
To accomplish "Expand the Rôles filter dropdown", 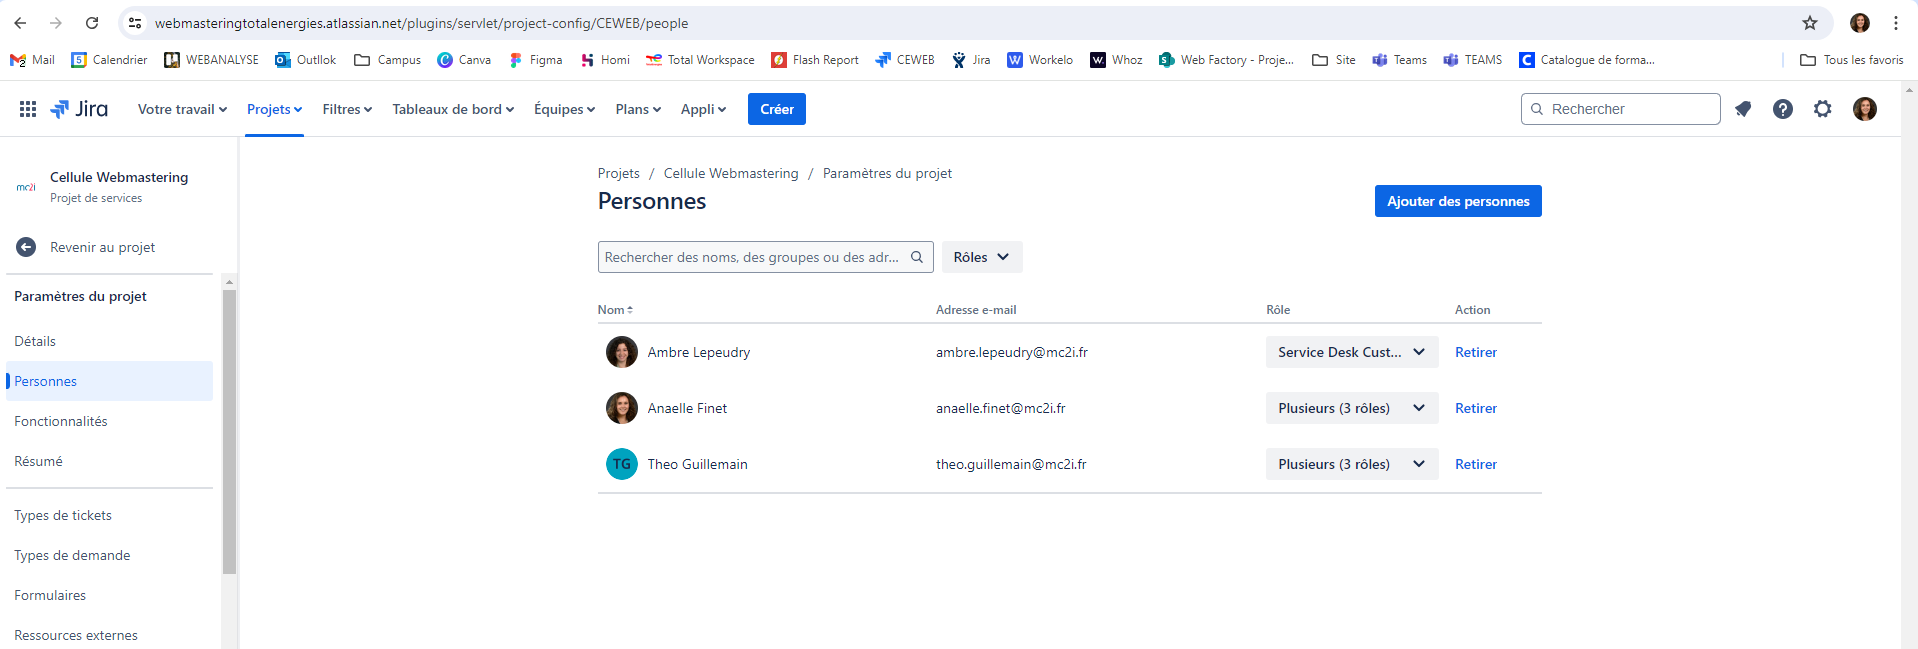I will 982,257.
